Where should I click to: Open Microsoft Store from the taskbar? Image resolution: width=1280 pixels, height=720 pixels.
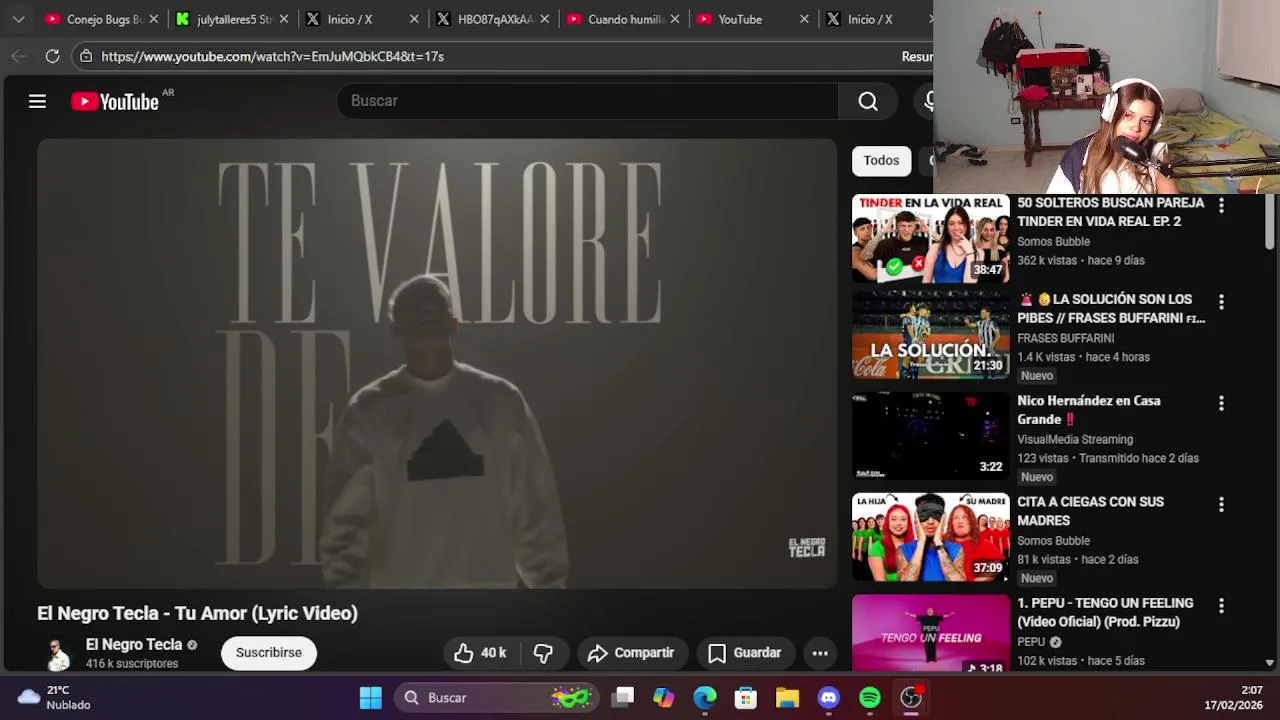pos(746,697)
